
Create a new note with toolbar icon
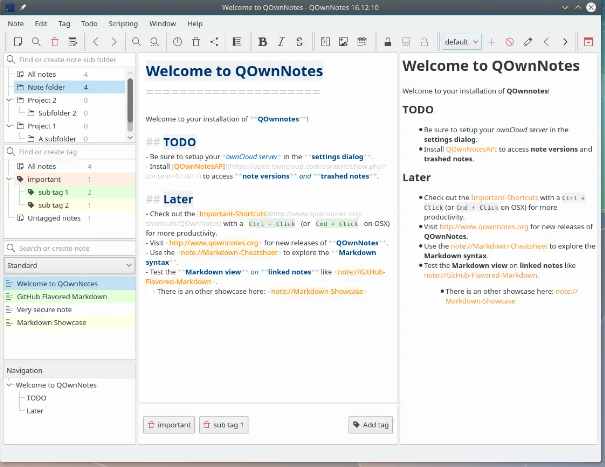(x=17, y=42)
